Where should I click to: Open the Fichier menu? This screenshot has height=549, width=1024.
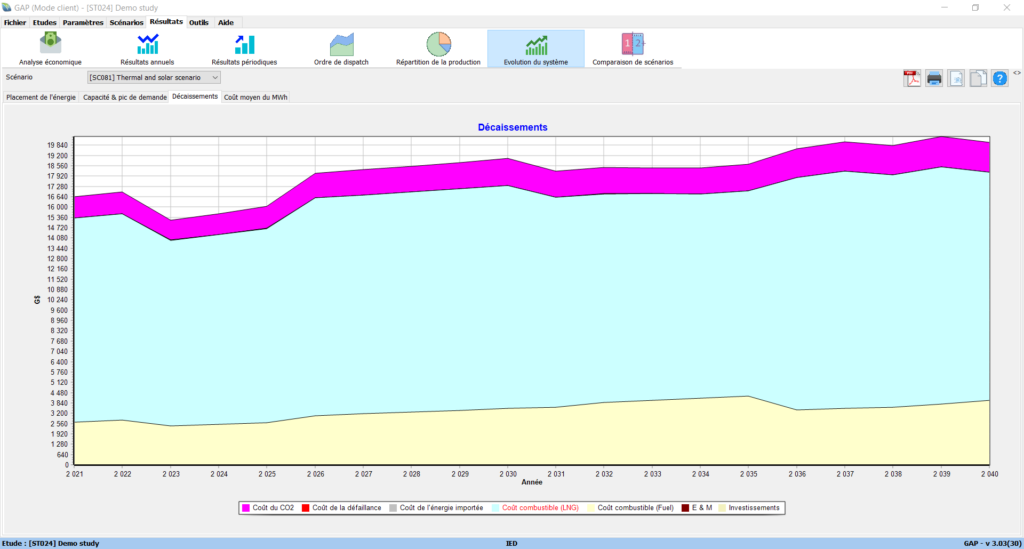pos(15,22)
